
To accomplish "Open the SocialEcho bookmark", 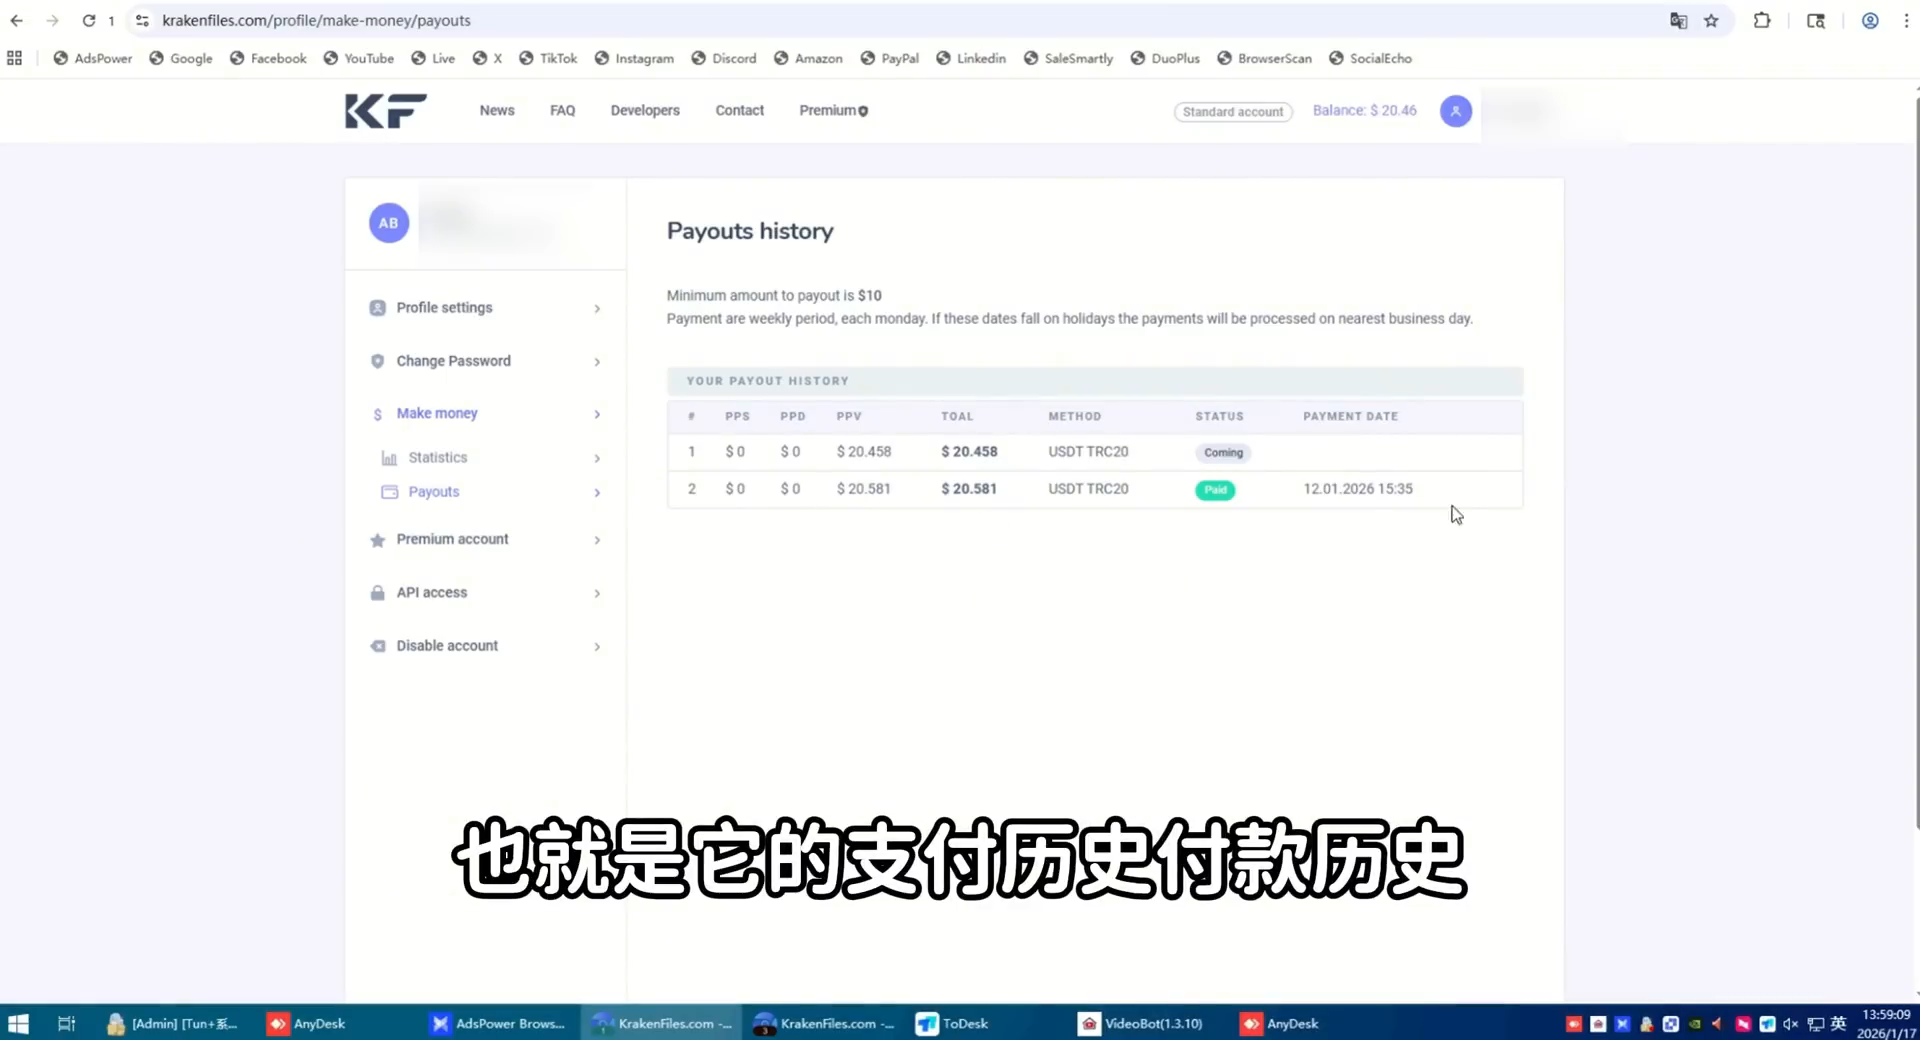I will coord(1370,58).
